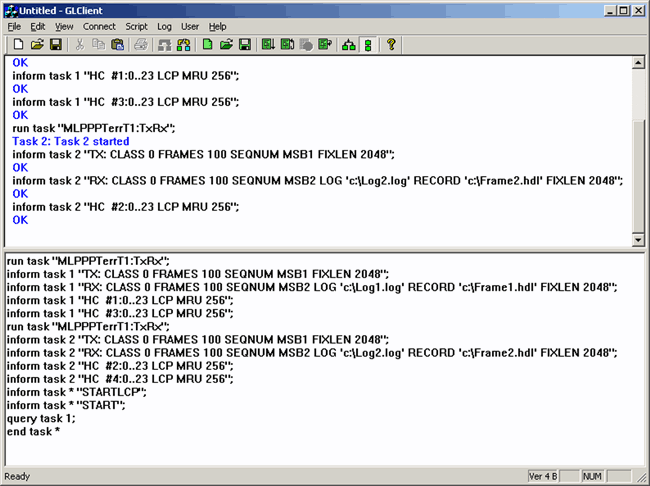Click the Cut scissors icon
This screenshot has height=486, width=650.
click(80, 44)
